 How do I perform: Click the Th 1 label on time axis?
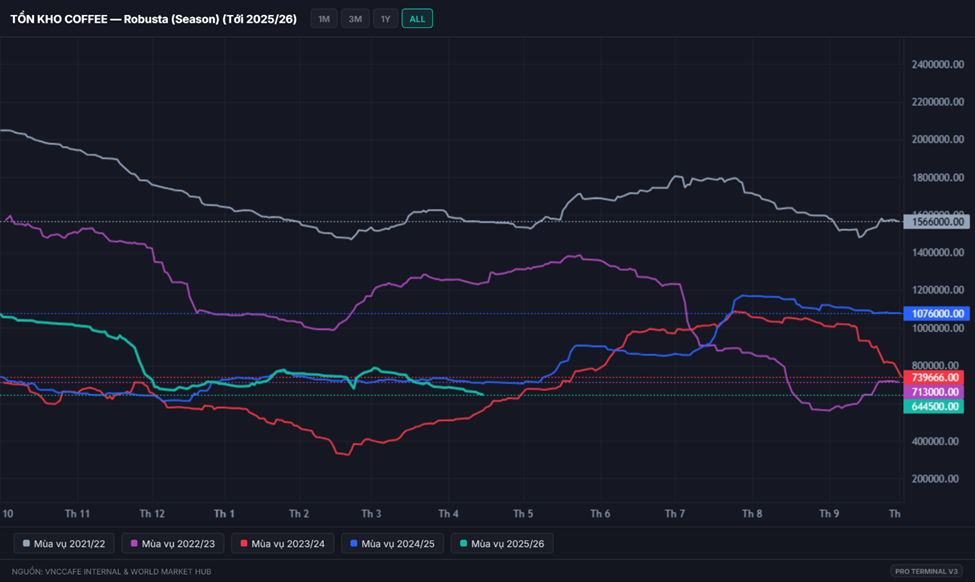[225, 513]
